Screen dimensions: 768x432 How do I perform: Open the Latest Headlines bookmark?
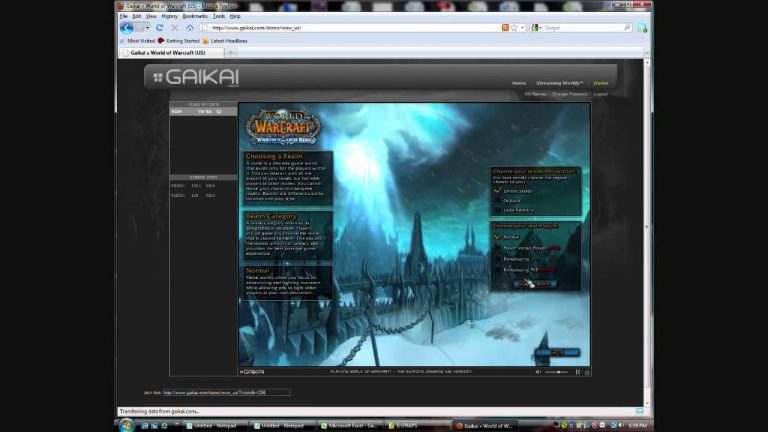coord(225,41)
